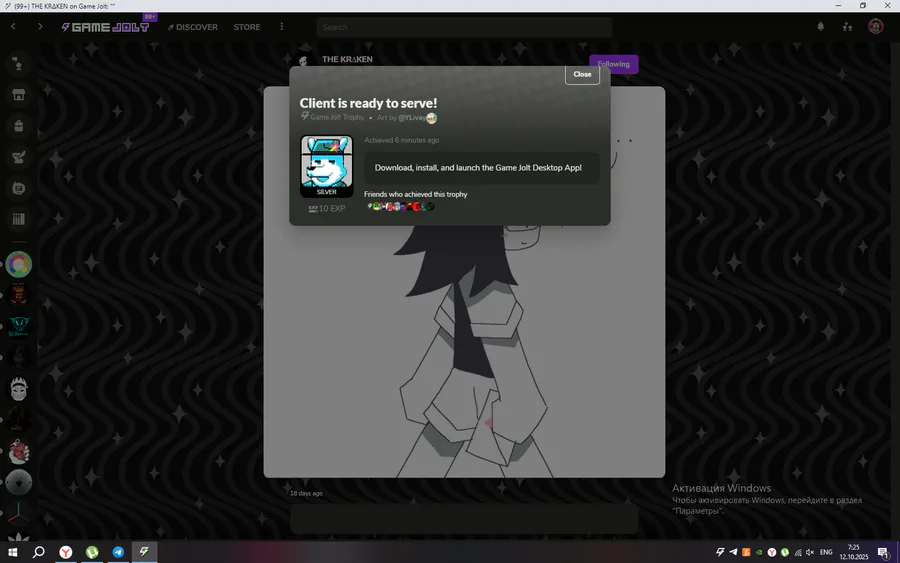The width and height of the screenshot is (900, 563).
Task: Open the storefront icon in the sidebar
Action: pos(18,95)
